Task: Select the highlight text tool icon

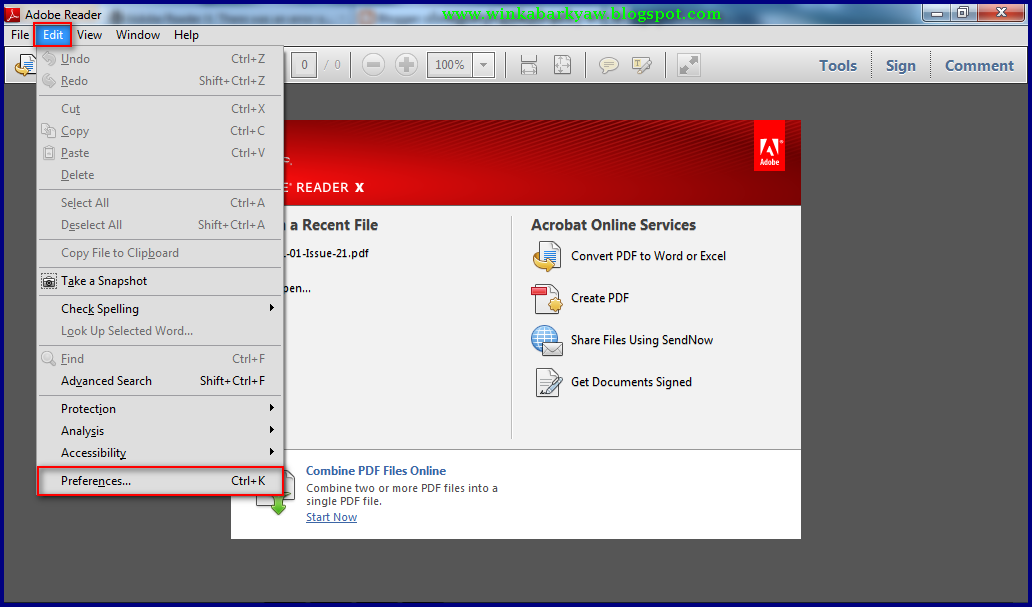Action: tap(642, 65)
